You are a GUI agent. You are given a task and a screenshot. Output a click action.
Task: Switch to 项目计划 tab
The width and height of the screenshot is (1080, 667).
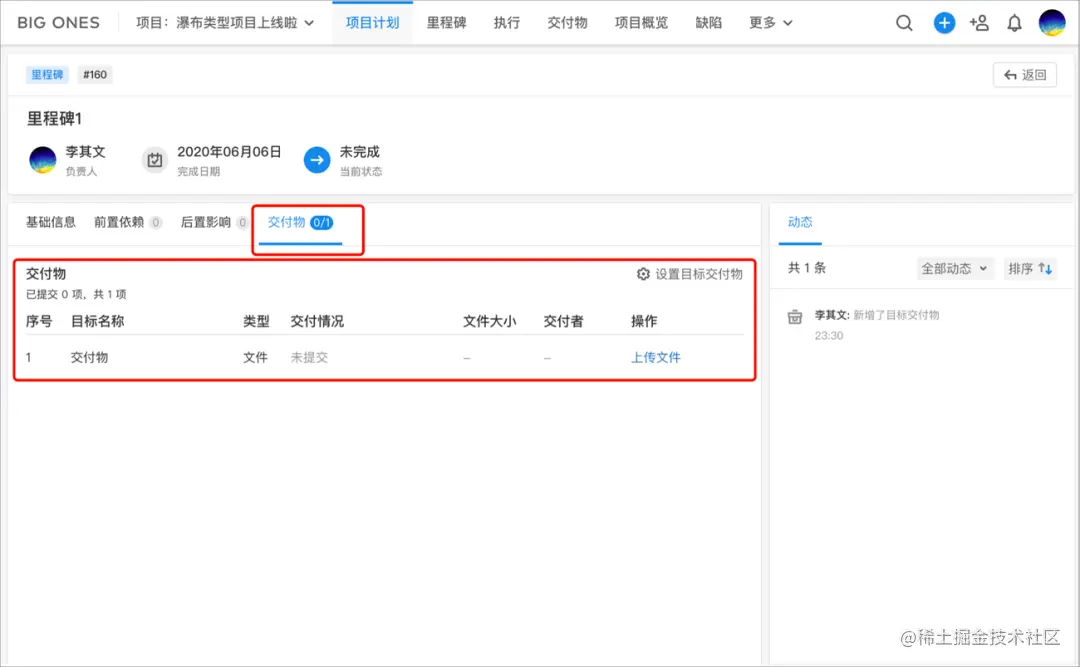point(372,23)
